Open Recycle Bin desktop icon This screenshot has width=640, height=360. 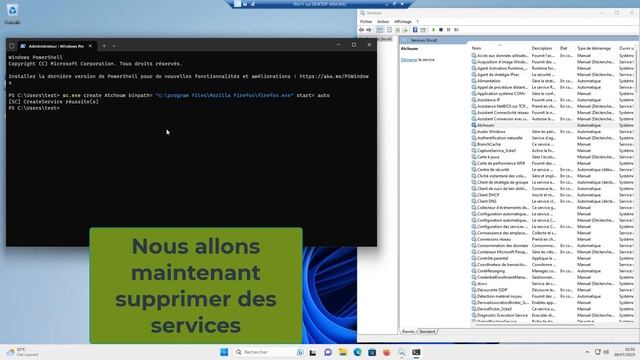(12, 13)
